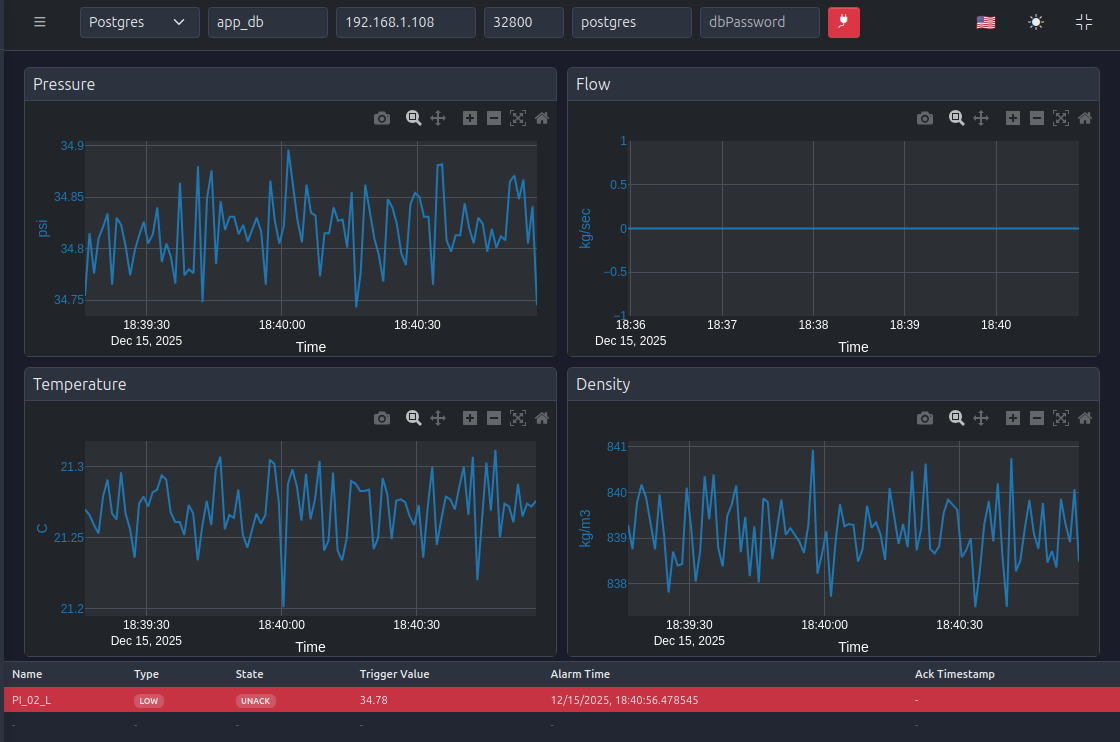Click the kg/m3 axis label

pyautogui.click(x=585, y=528)
